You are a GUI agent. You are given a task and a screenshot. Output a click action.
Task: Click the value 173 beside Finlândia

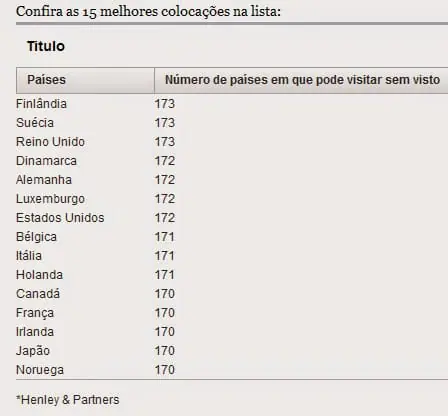coord(165,104)
